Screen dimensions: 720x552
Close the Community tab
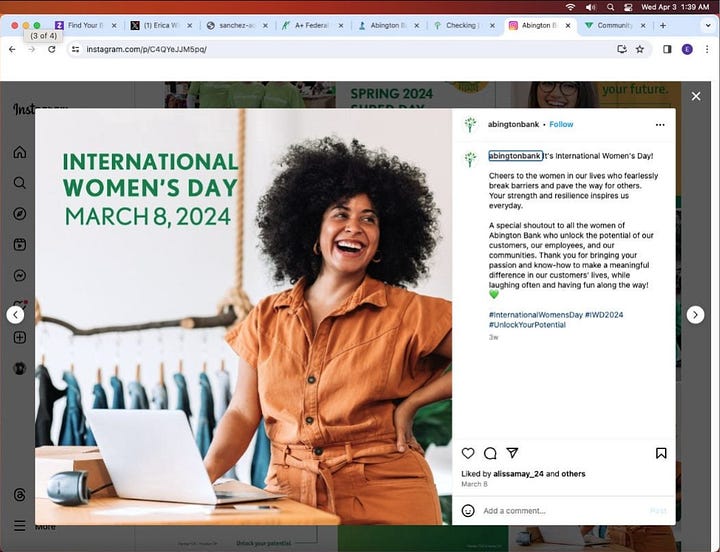pos(643,26)
